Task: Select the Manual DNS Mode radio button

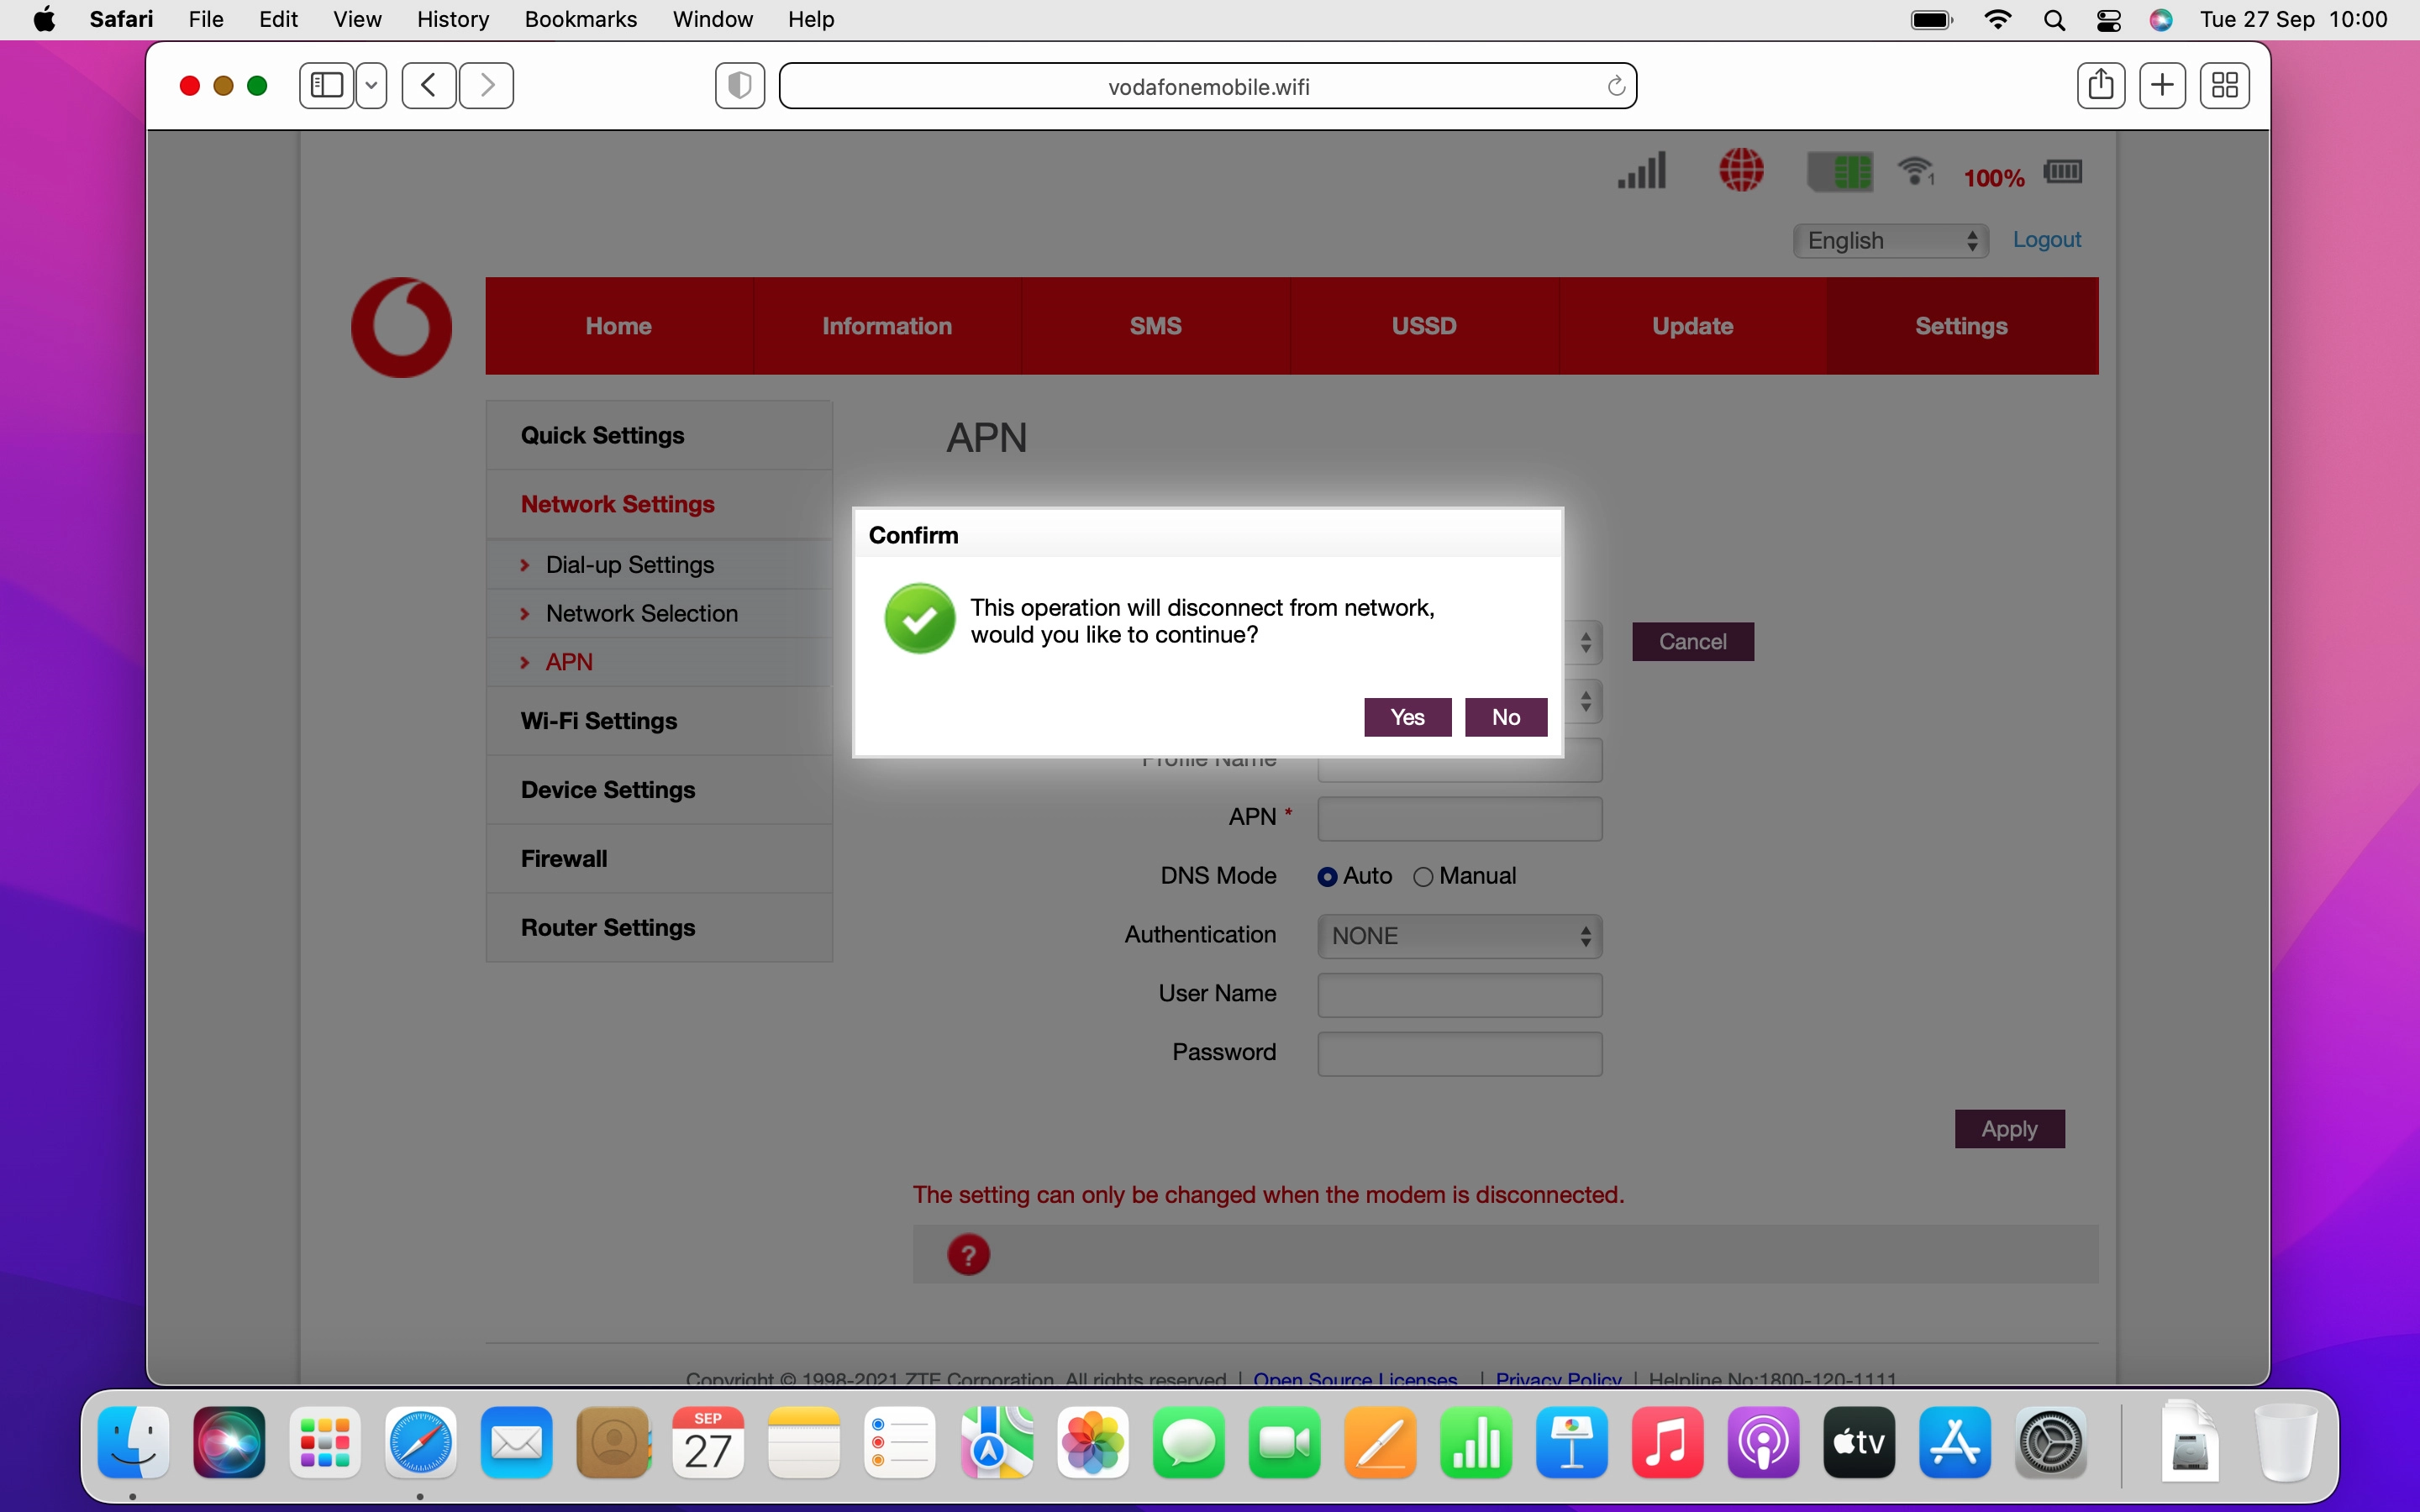Action: [x=1423, y=875]
